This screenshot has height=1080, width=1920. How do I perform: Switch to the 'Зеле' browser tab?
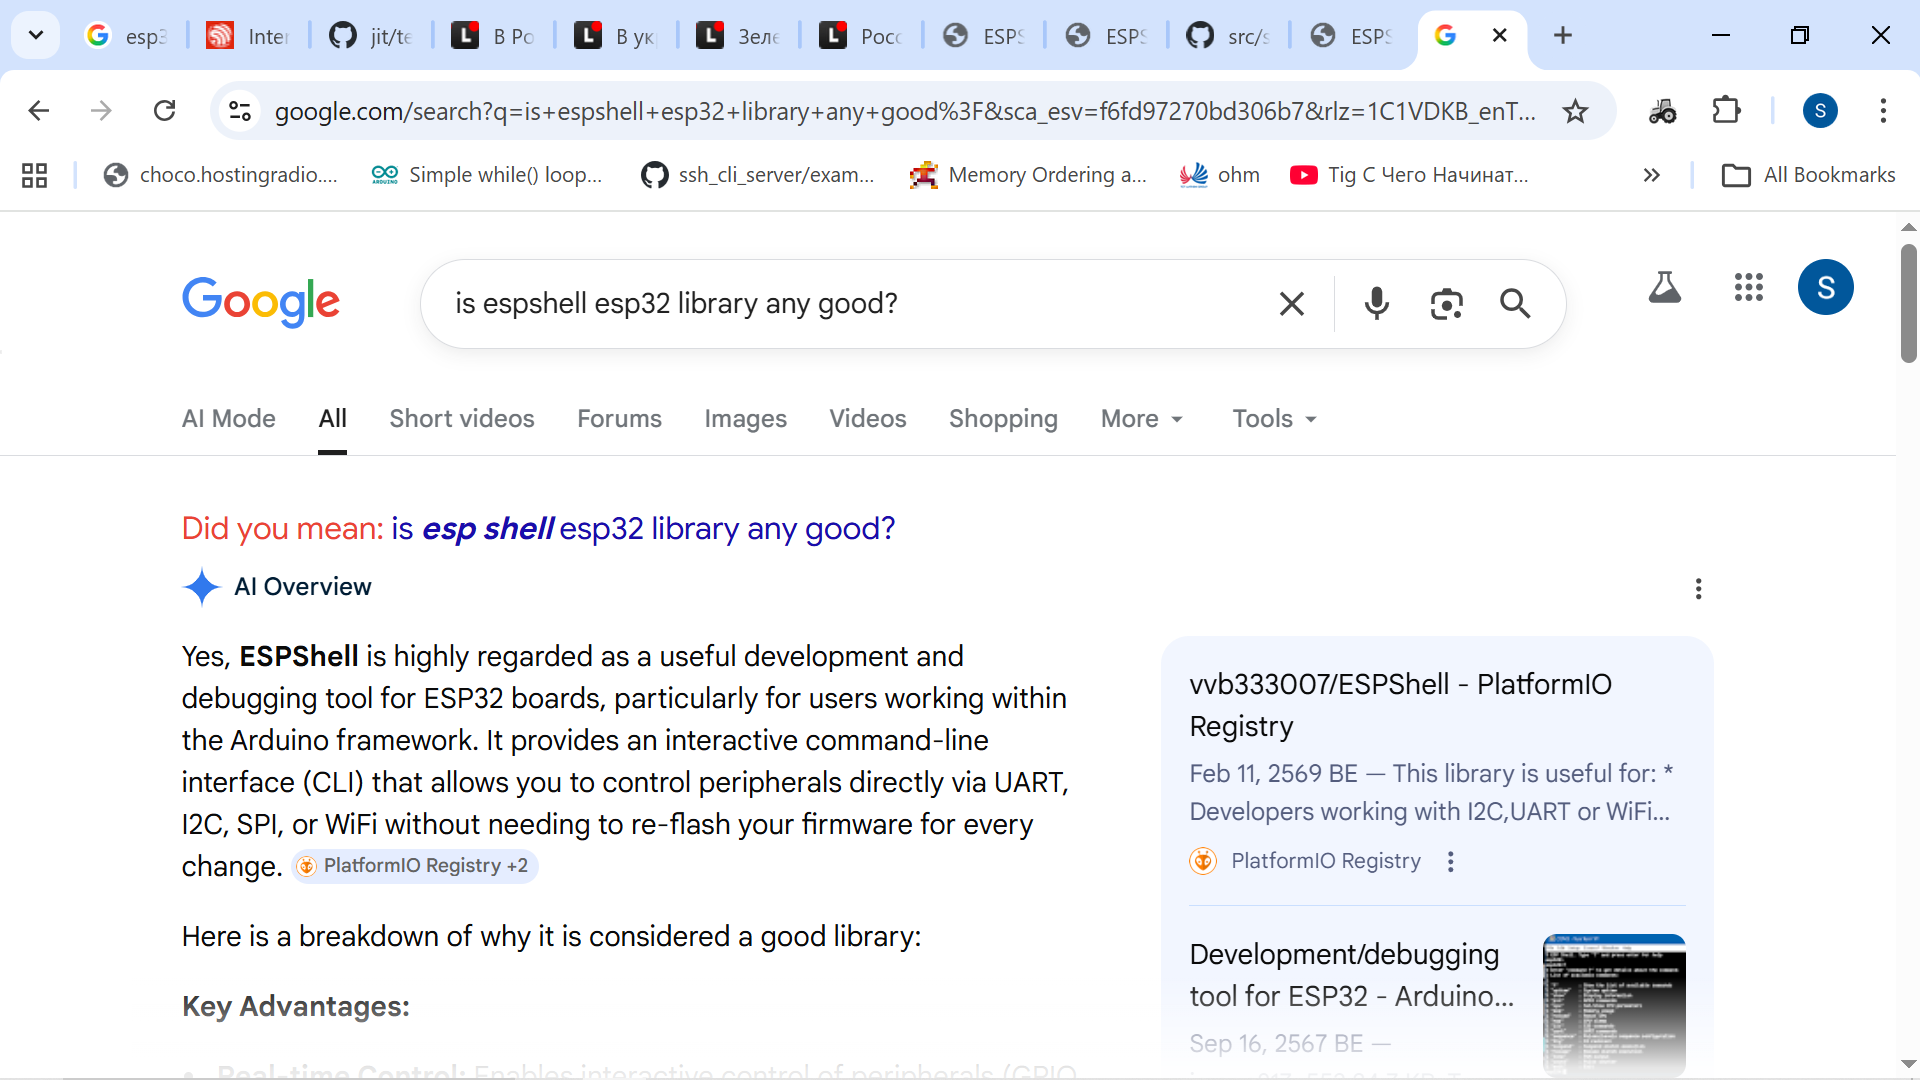pos(738,36)
